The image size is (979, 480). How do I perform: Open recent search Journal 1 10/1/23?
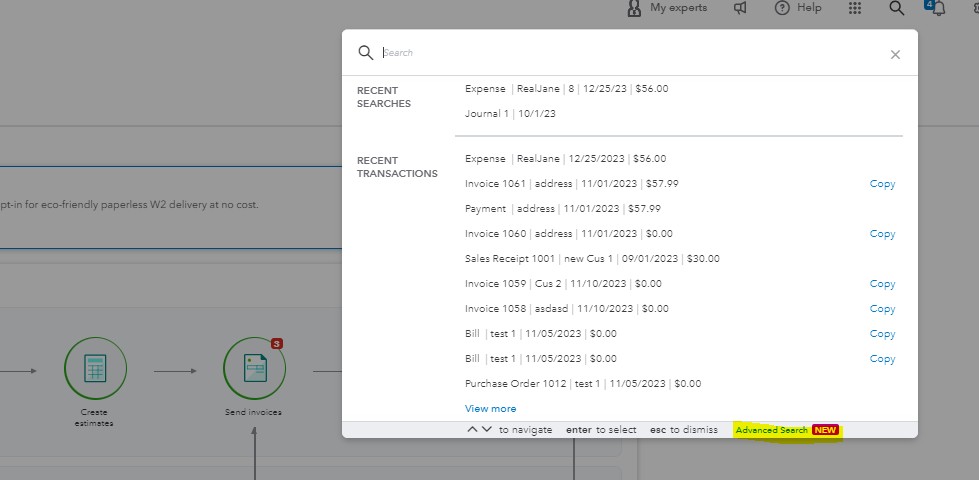tap(510, 114)
